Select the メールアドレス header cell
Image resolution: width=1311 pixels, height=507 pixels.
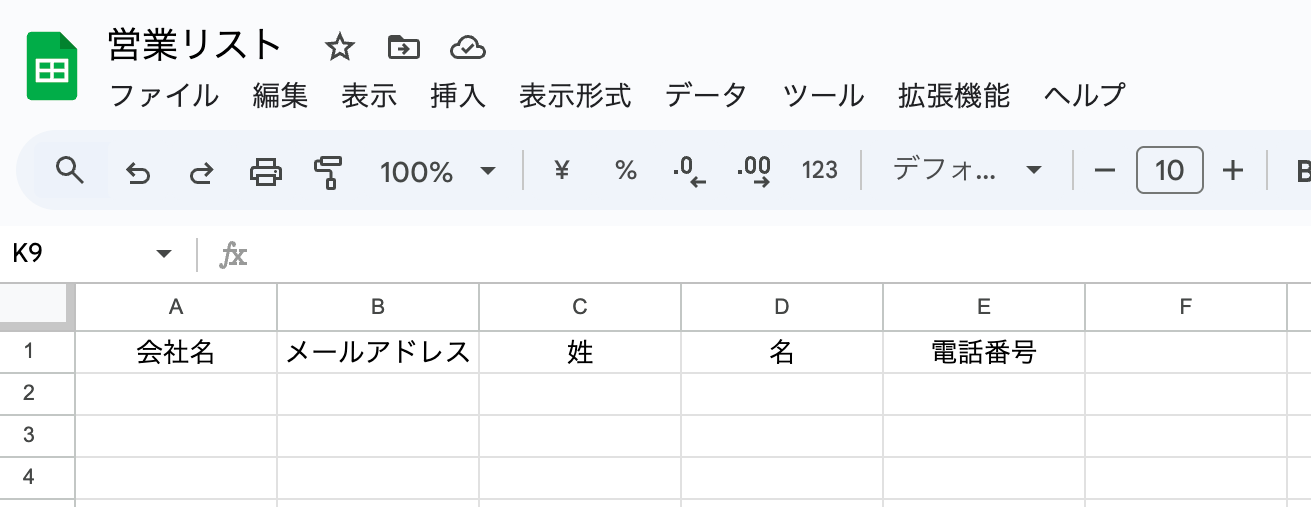[x=378, y=352]
